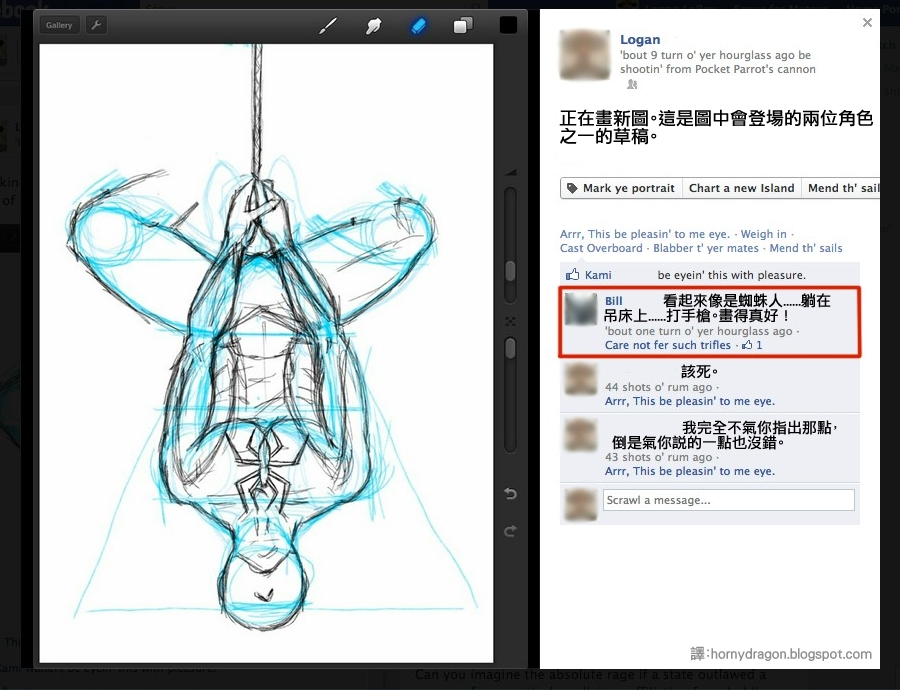The width and height of the screenshot is (900, 690).
Task: Select the smudge finger tool
Action: coord(373,25)
